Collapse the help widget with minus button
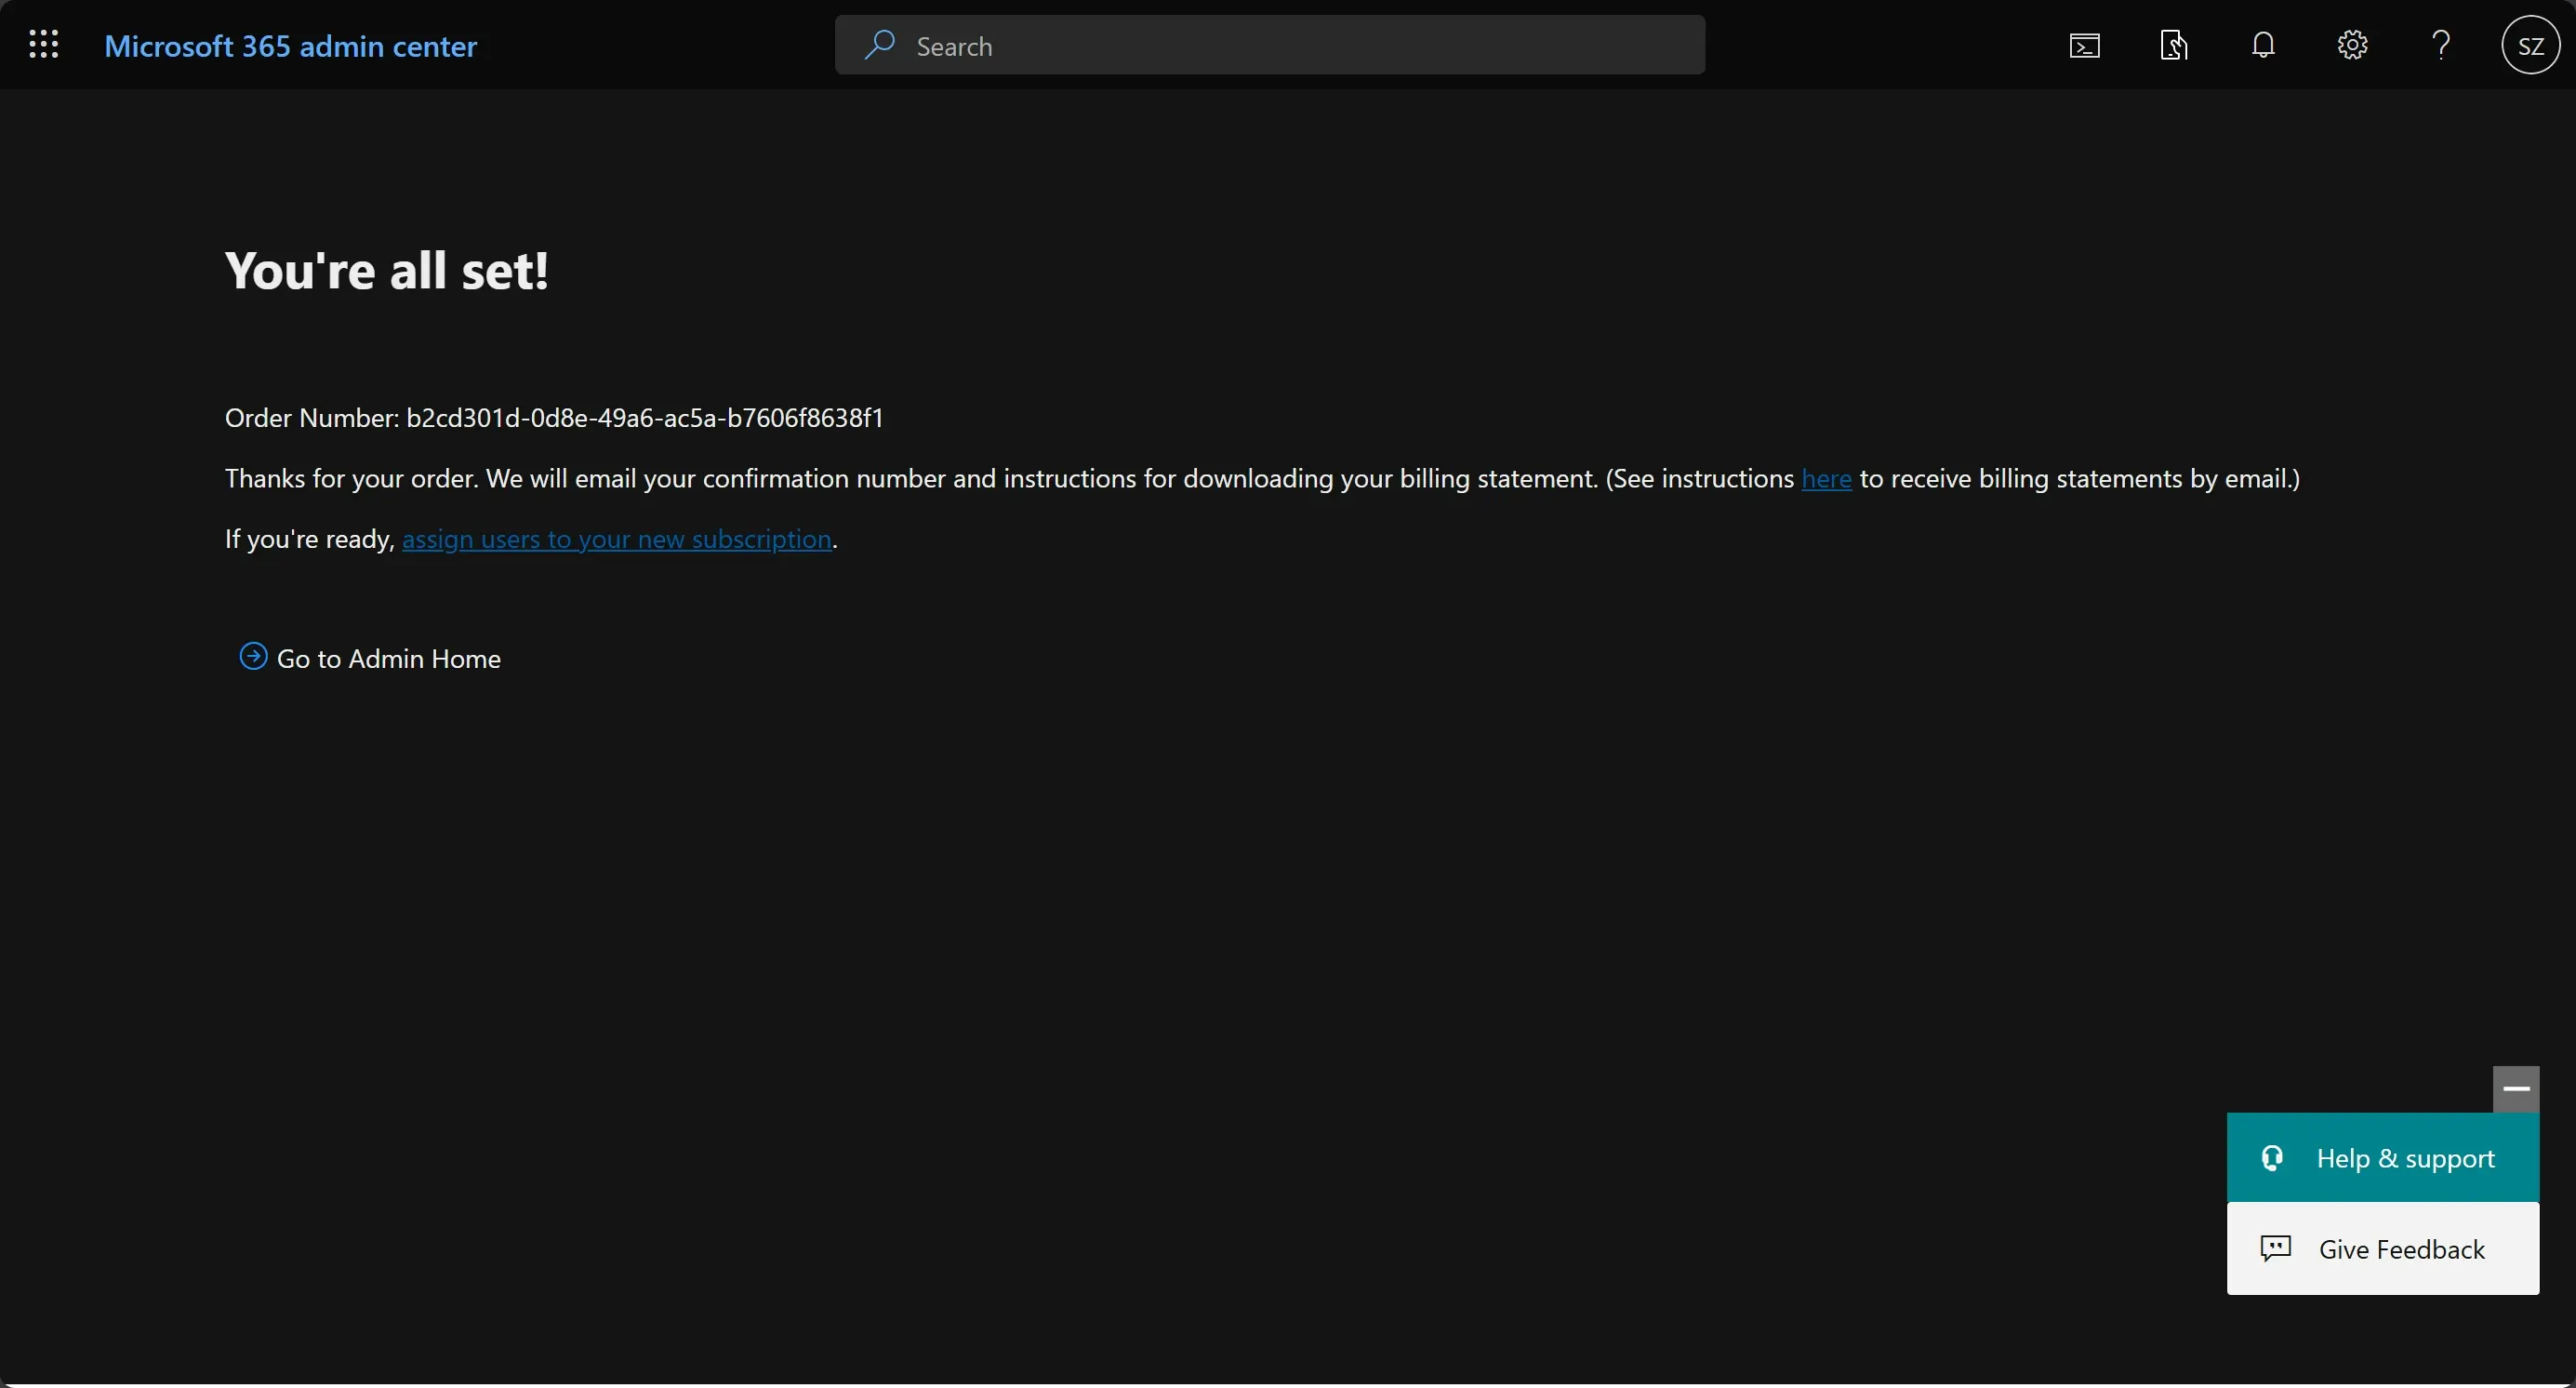Screen dimensions: 2576x1388 [2515, 1089]
